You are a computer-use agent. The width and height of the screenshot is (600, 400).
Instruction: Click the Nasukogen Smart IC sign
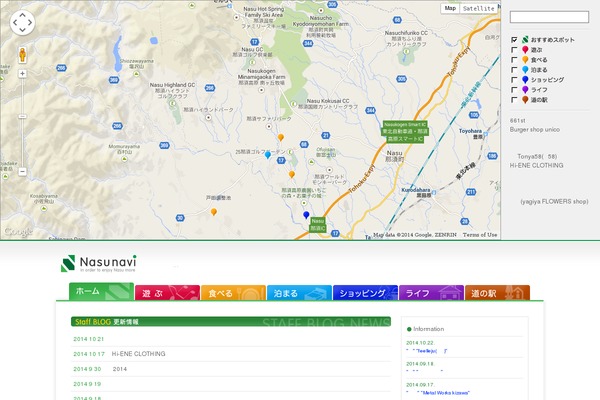[x=405, y=132]
